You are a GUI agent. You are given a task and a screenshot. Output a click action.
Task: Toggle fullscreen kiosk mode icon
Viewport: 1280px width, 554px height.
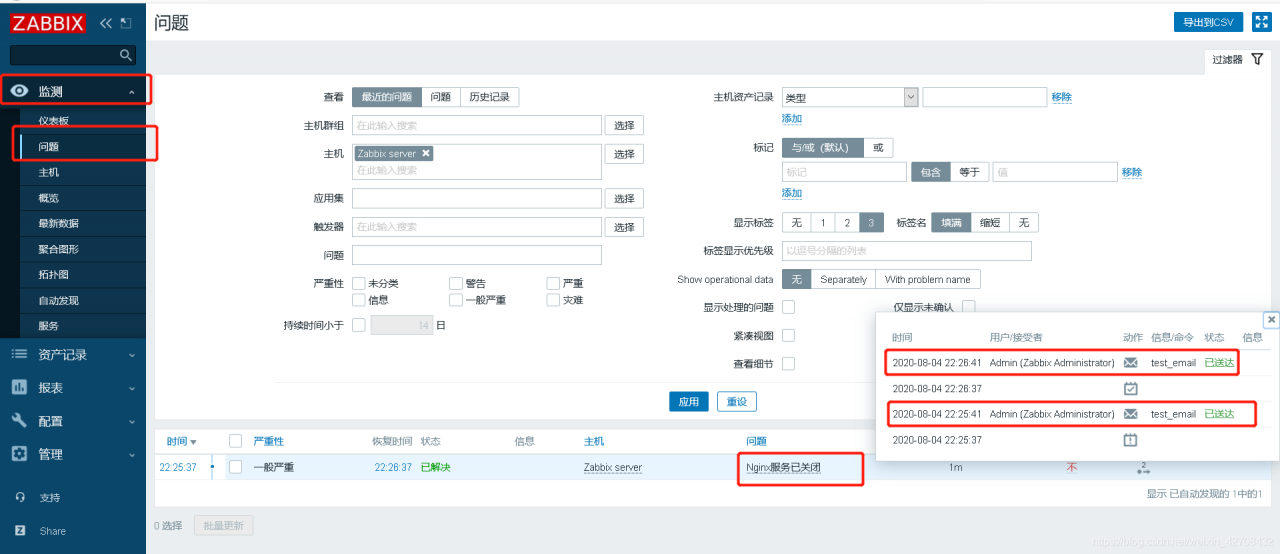tap(1260, 22)
